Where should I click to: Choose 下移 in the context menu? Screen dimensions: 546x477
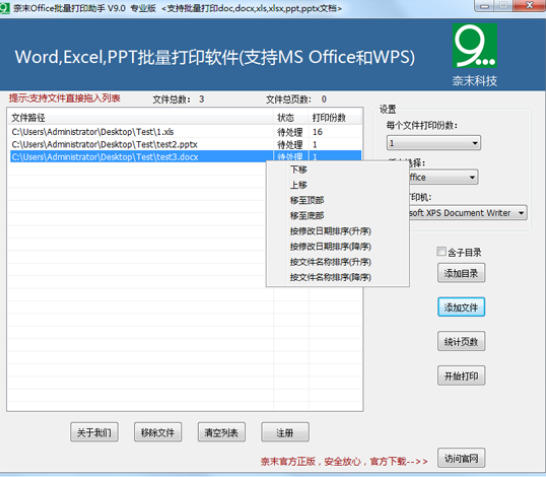298,170
